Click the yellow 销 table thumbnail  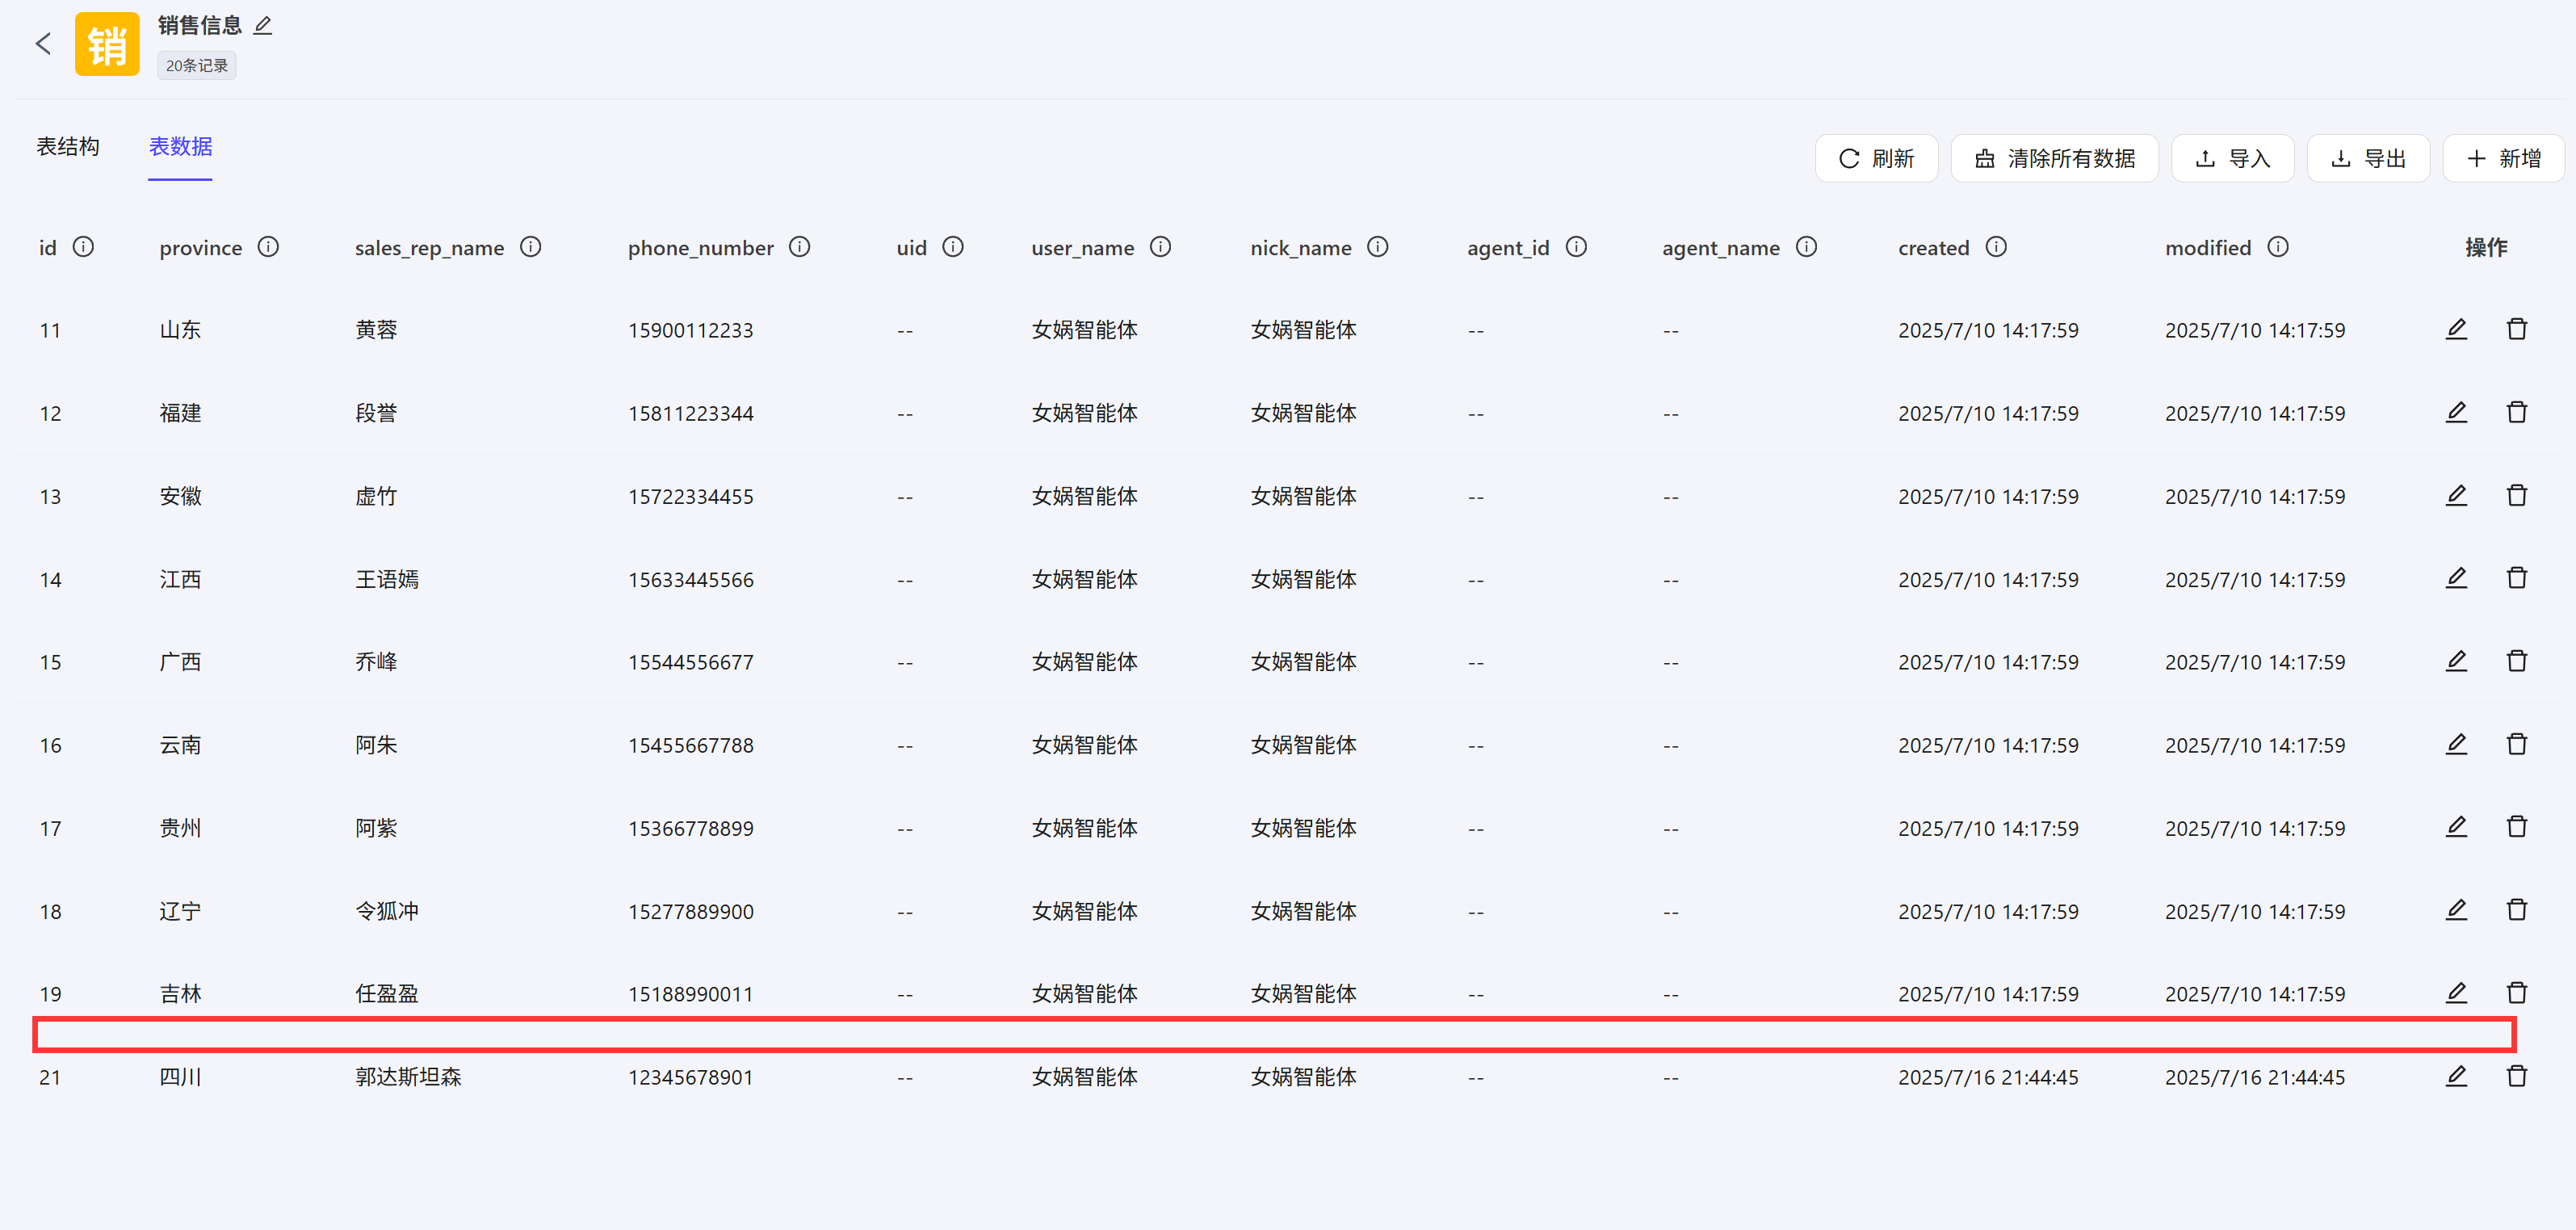(107, 44)
